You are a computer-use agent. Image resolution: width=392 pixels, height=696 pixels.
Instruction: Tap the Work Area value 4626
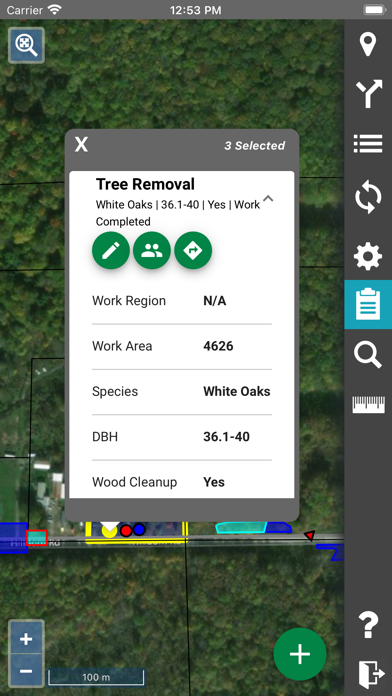coord(218,346)
